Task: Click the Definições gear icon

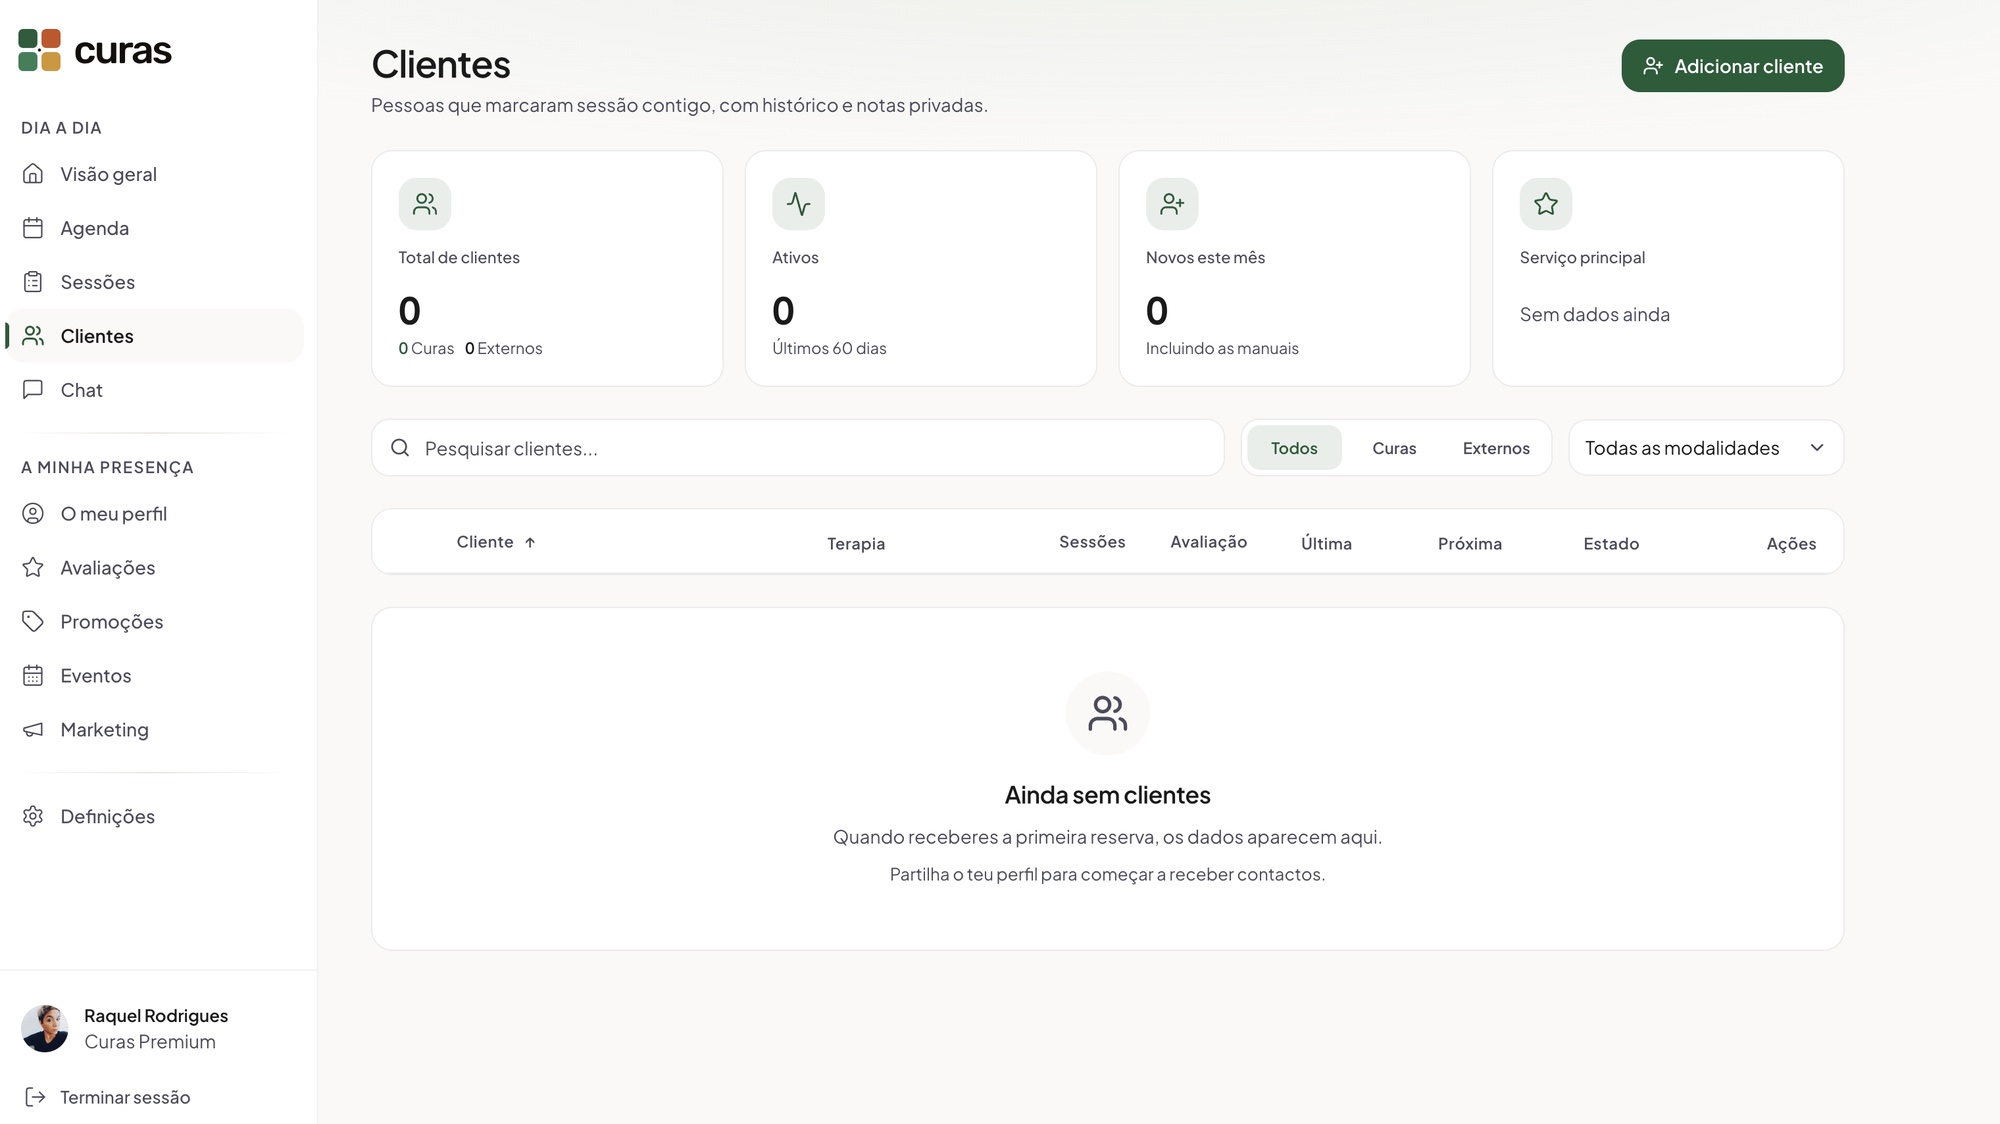Action: click(33, 817)
